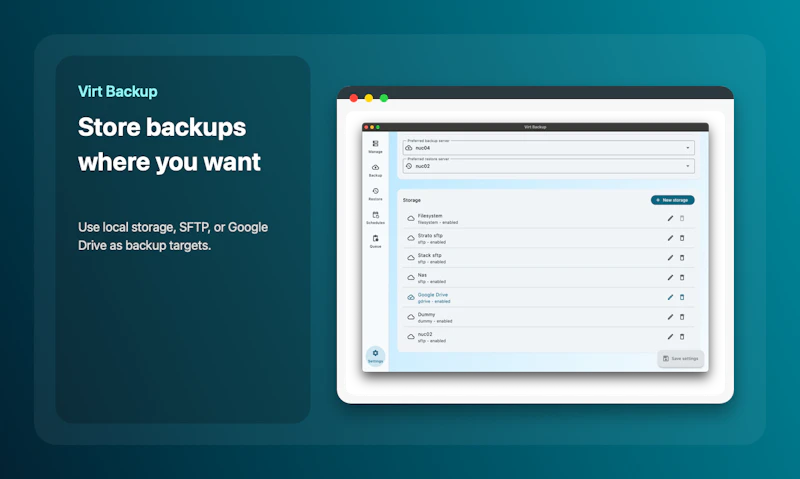
Task: Select the 'Nas' storage name
Action: 422,275
